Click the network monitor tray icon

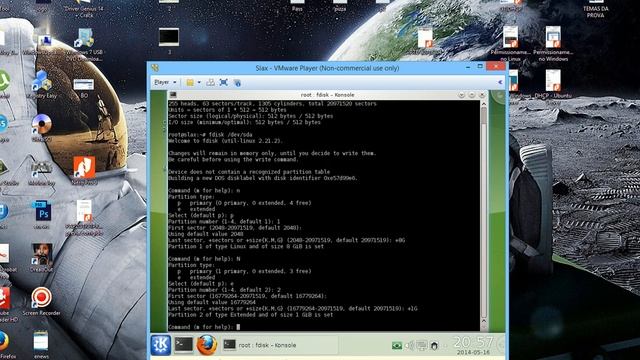(x=422, y=346)
